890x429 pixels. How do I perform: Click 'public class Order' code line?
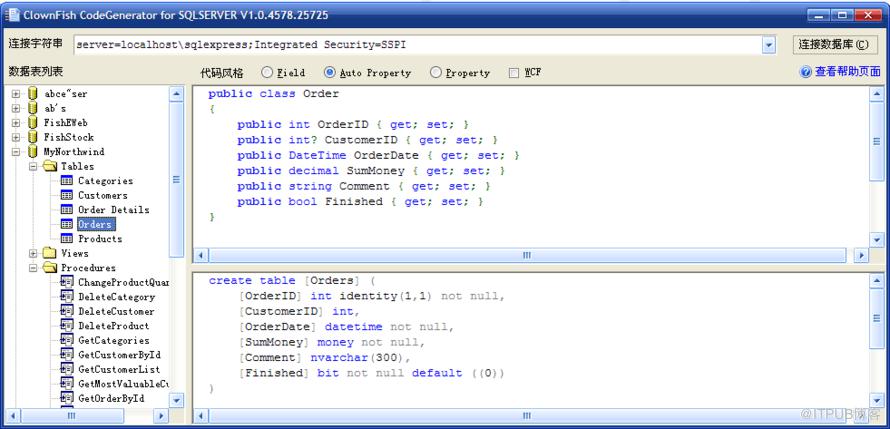click(x=274, y=94)
